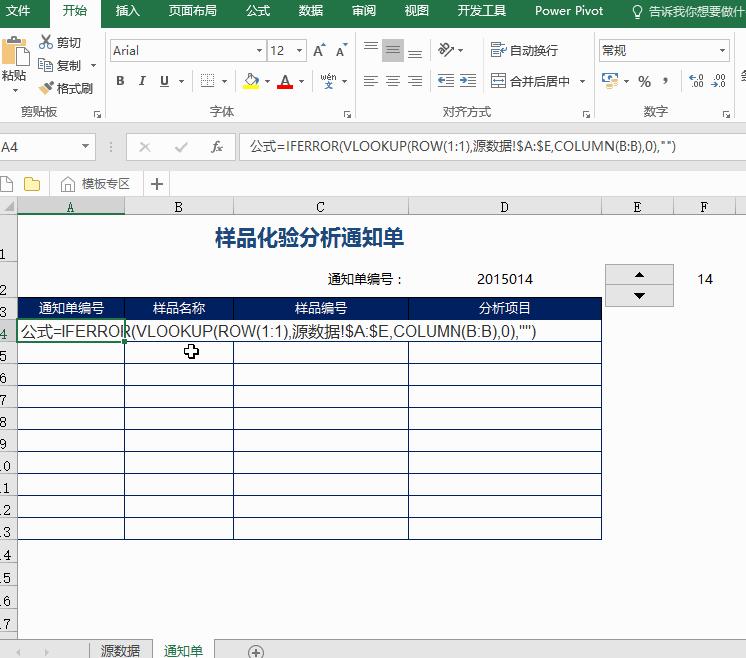Apply yellow fill color bucket
The image size is (746, 658).
tap(251, 81)
